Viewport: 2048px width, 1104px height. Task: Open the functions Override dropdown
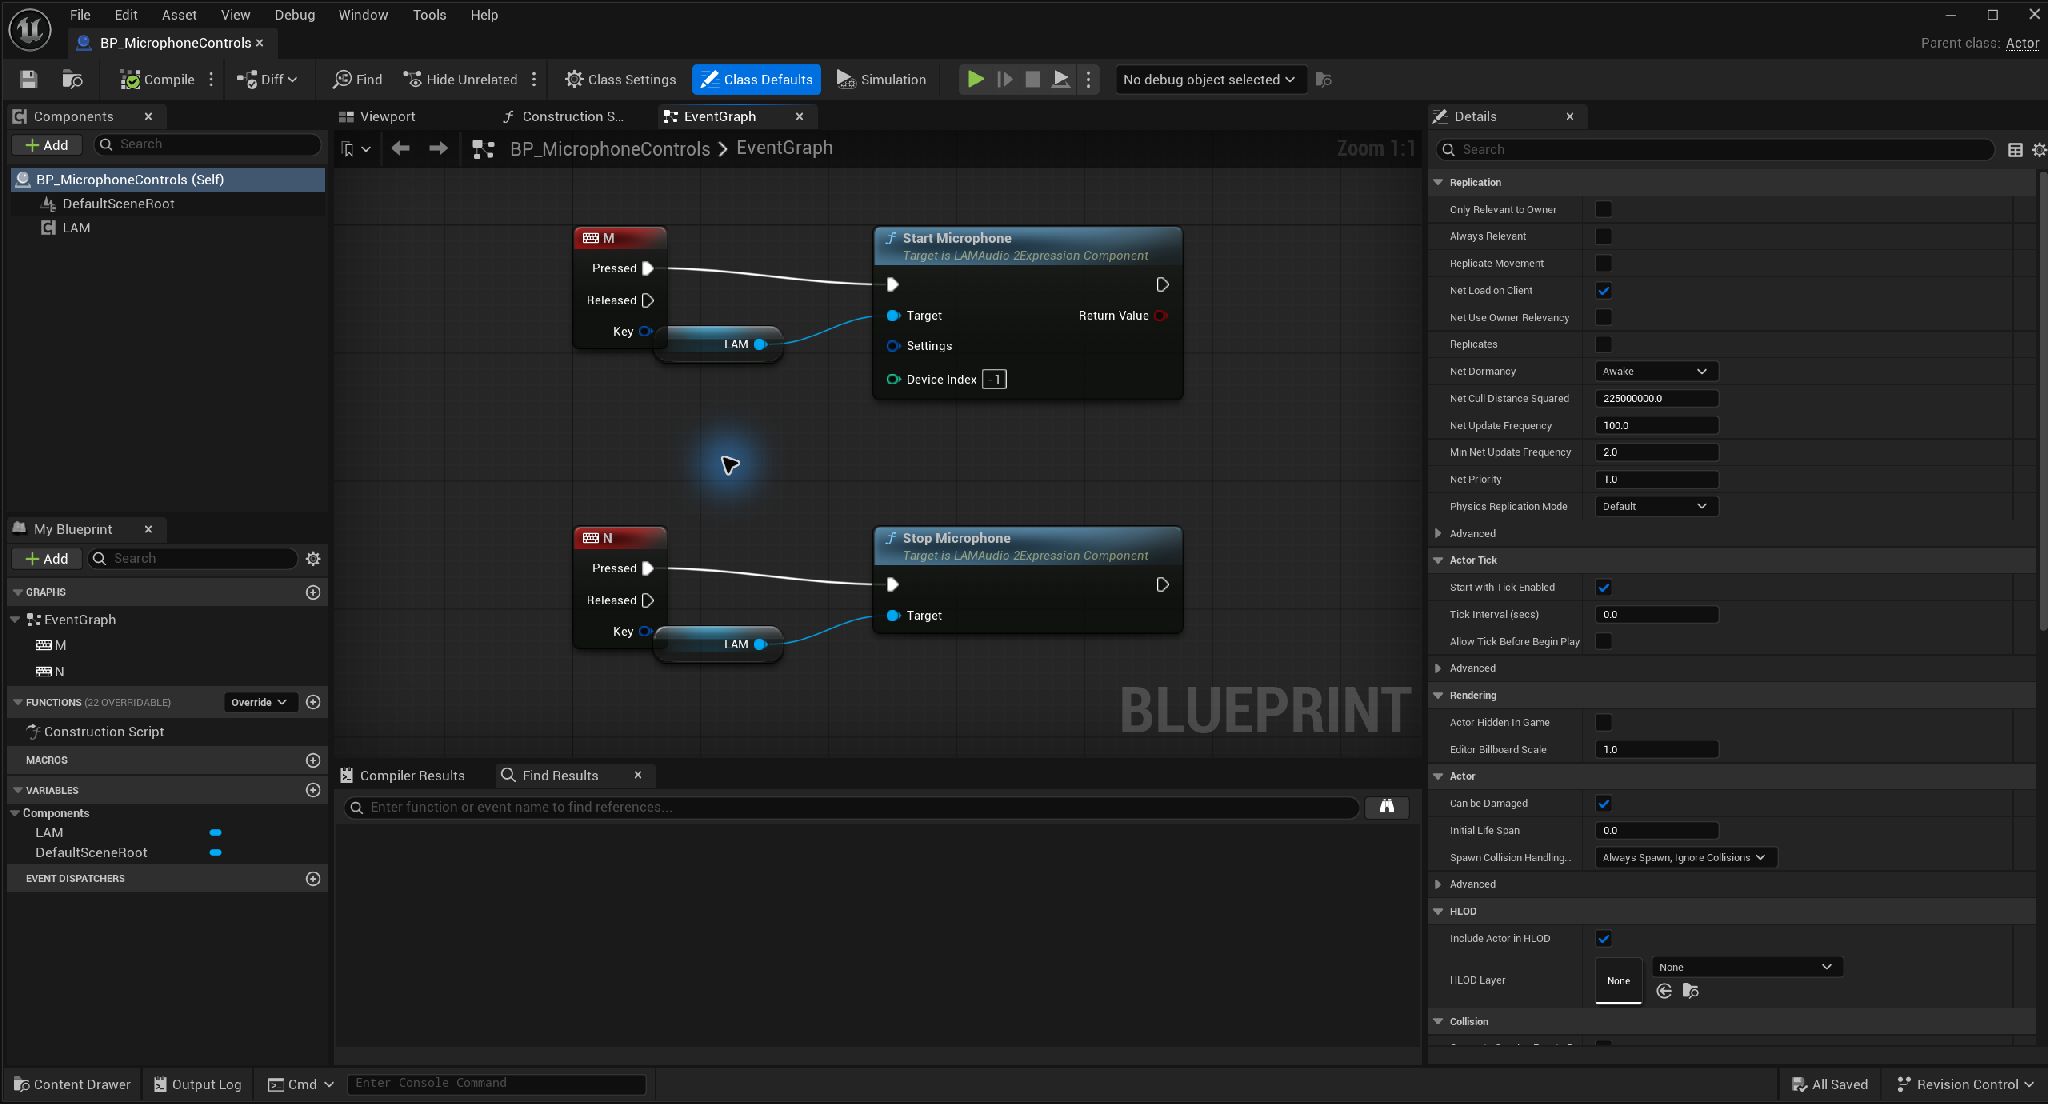tap(259, 703)
